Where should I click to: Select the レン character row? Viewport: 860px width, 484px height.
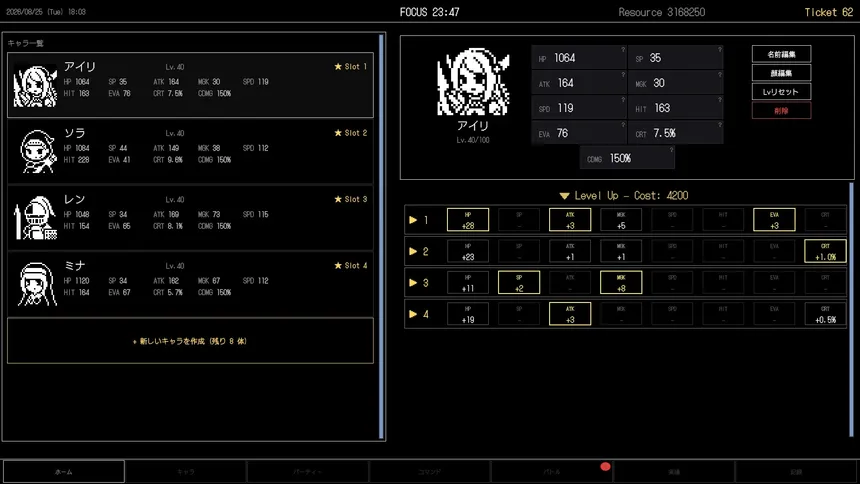tap(190, 218)
